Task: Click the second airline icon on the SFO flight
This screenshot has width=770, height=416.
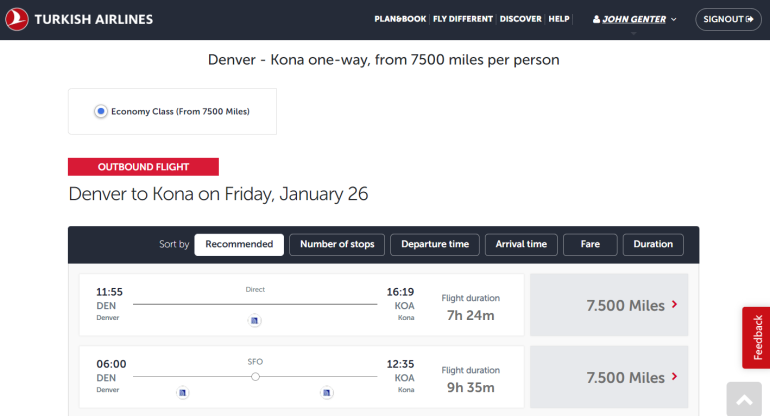Action: click(328, 393)
